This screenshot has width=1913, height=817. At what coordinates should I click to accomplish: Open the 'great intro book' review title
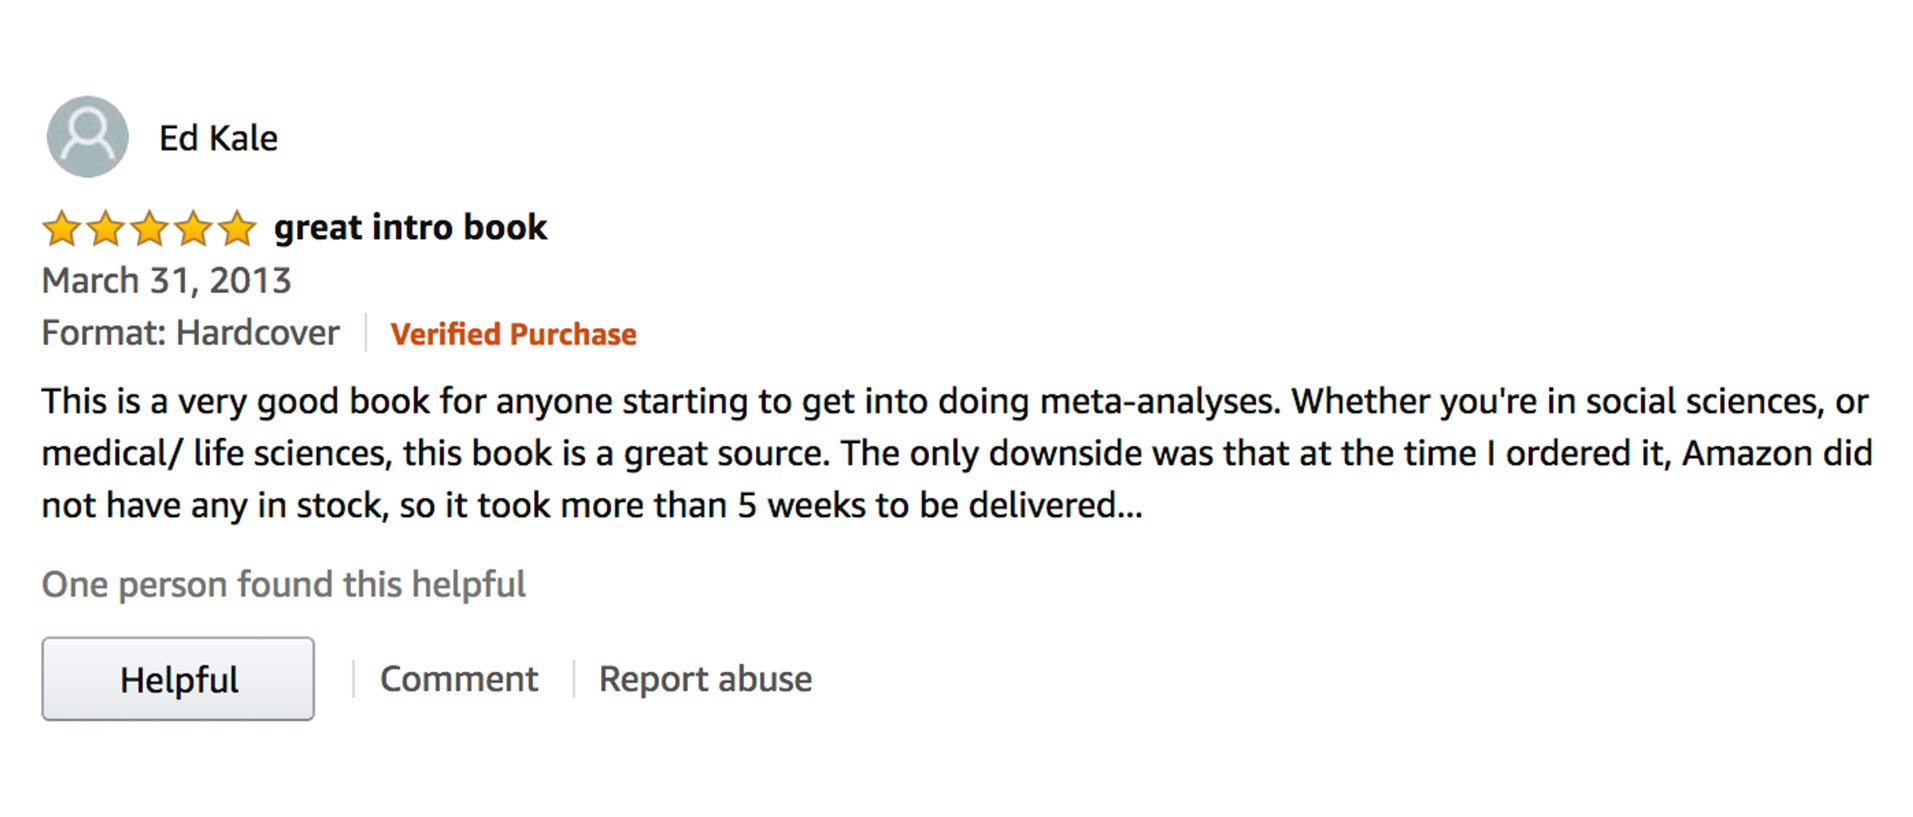point(410,228)
